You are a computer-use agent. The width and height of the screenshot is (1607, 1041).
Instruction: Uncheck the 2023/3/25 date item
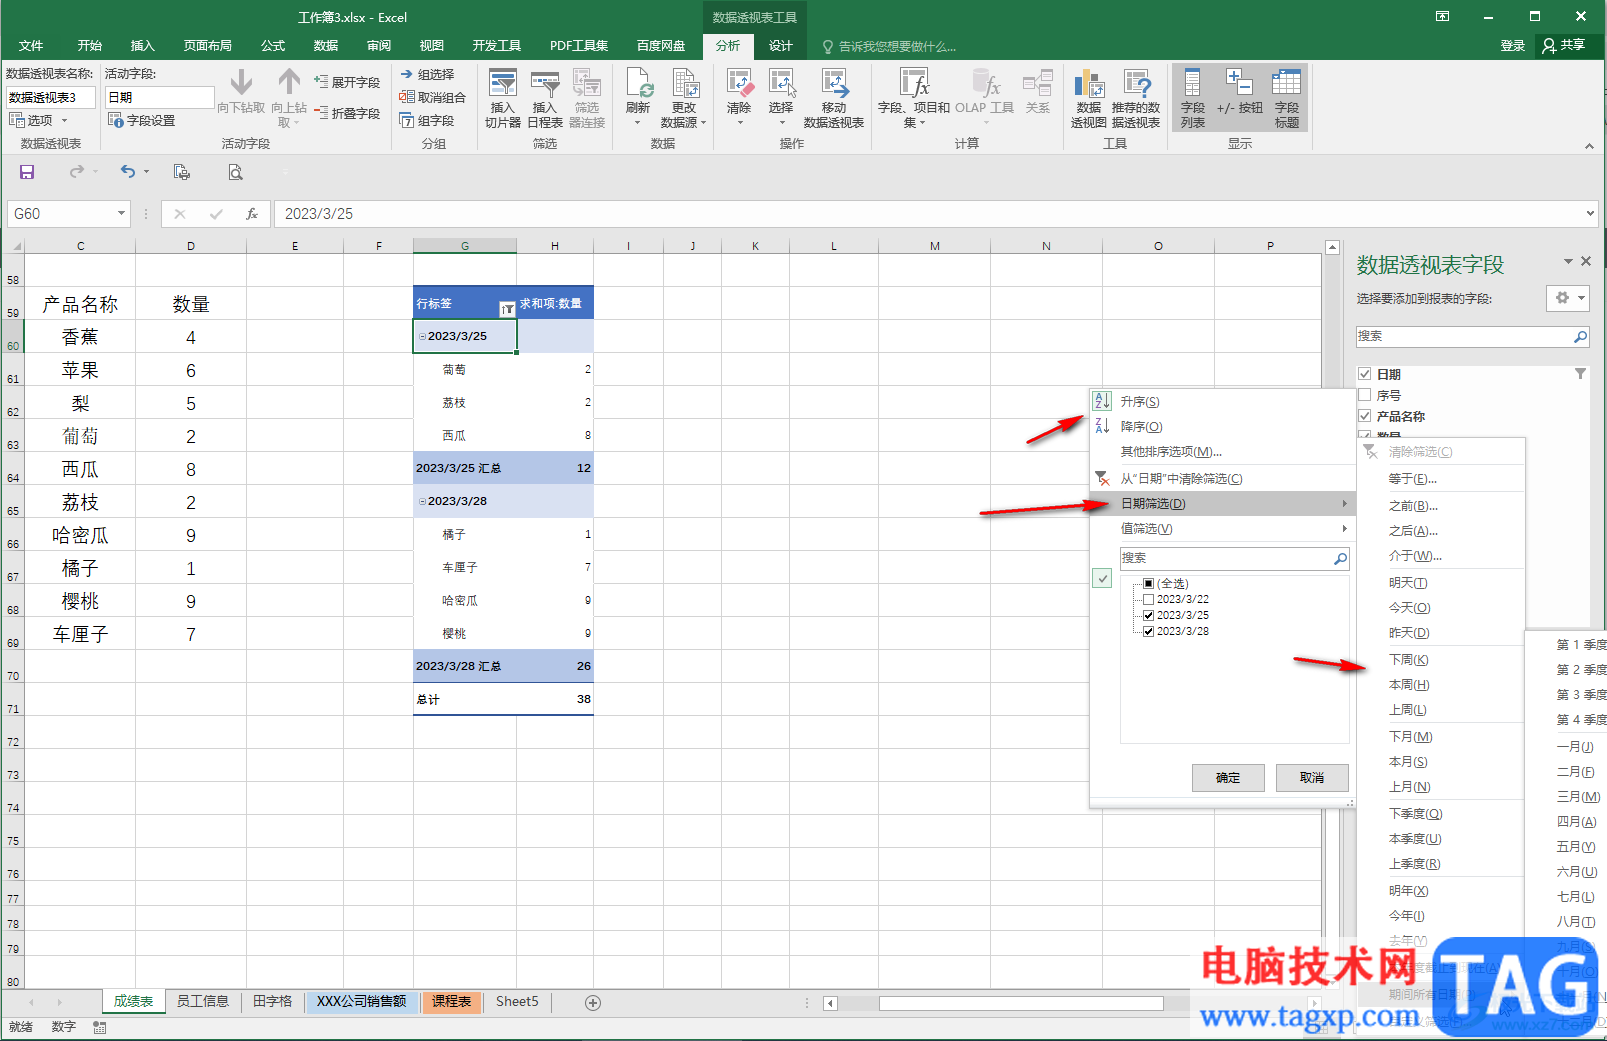pyautogui.click(x=1149, y=616)
